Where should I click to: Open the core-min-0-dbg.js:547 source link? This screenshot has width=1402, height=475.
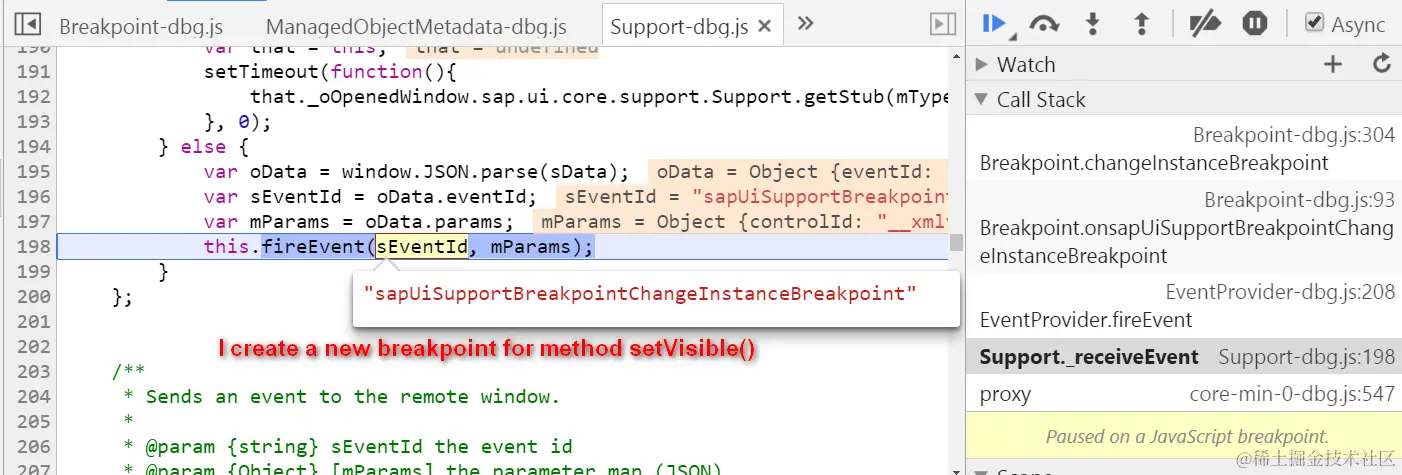[x=1292, y=394]
